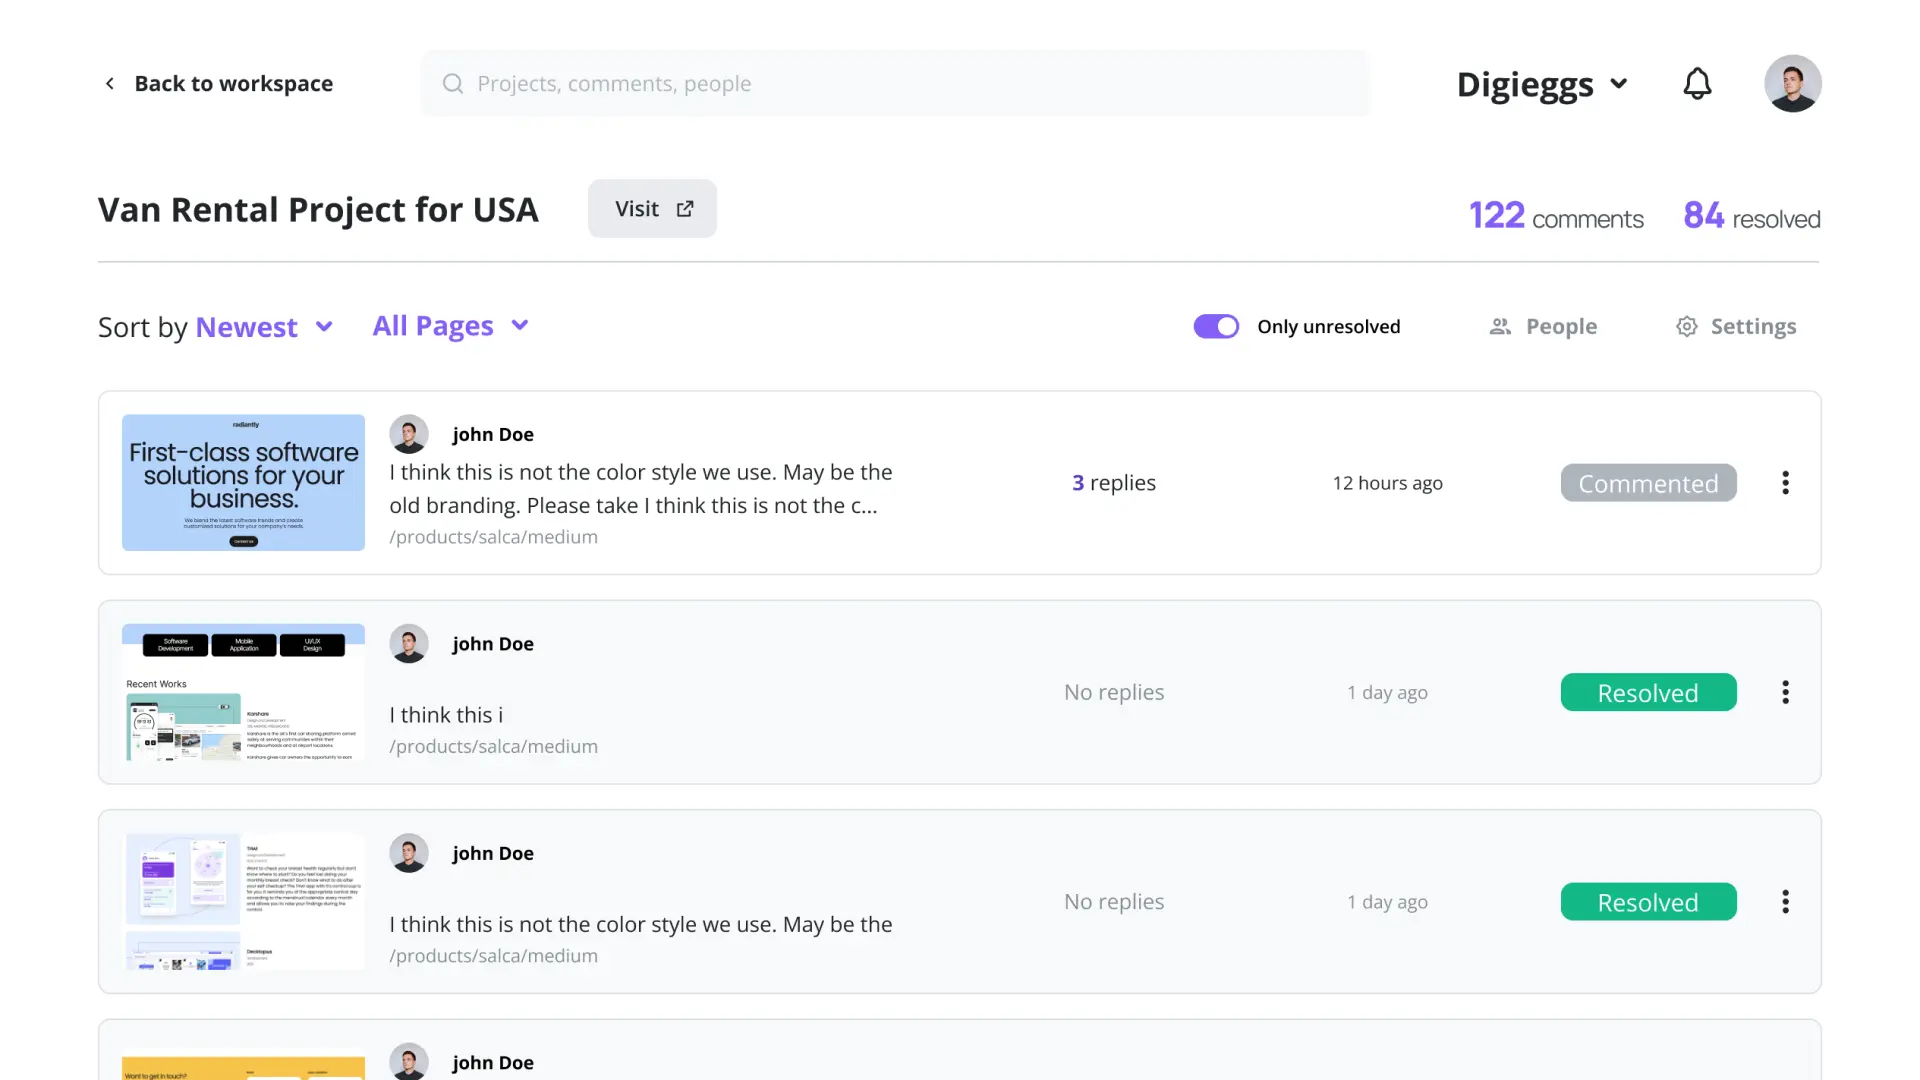
Task: Click the '12 hours ago' timestamp
Action: (x=1388, y=483)
